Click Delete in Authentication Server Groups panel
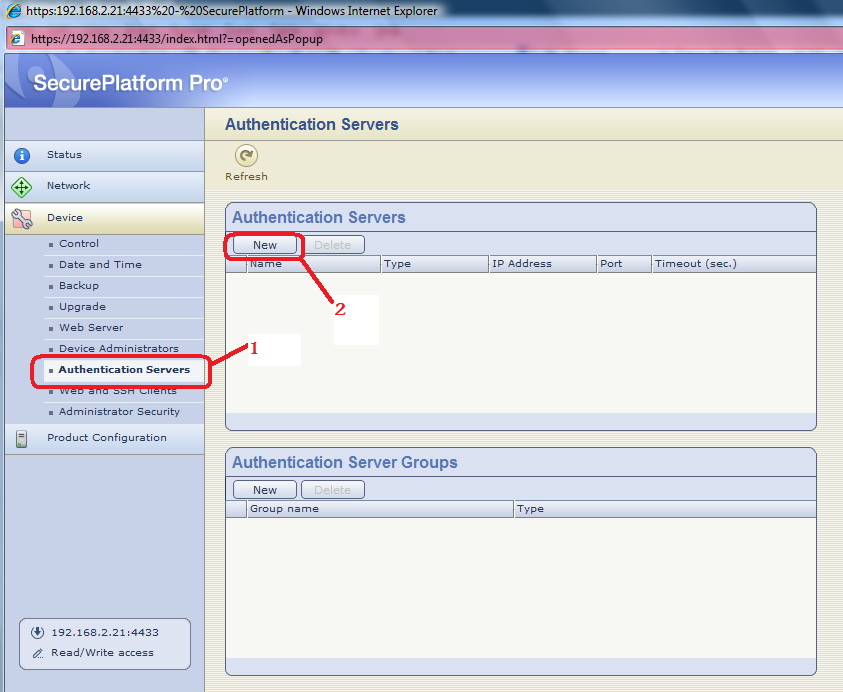 click(x=333, y=490)
